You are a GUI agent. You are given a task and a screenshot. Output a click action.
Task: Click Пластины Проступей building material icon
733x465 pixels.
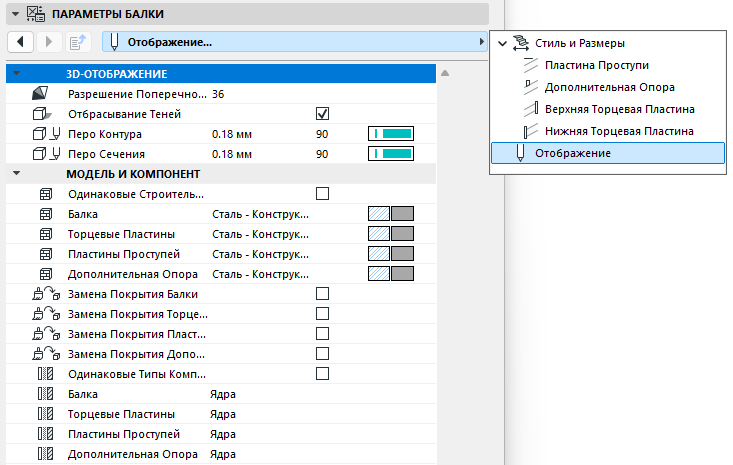[x=46, y=254]
